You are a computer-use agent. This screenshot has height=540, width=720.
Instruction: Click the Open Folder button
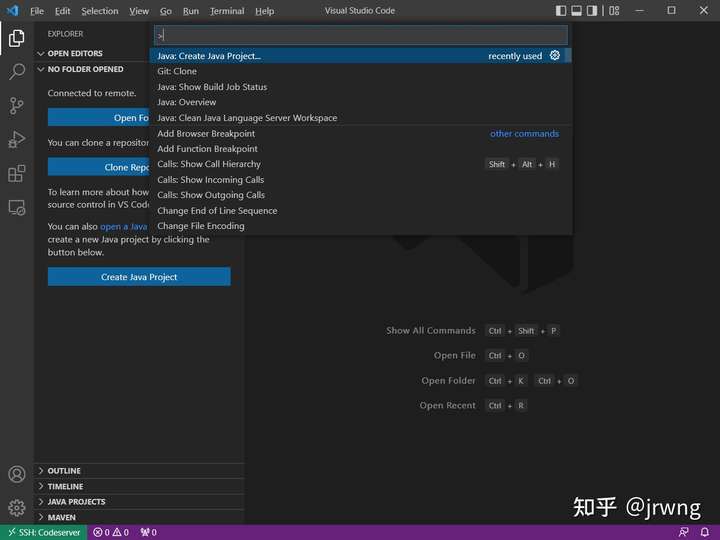pyautogui.click(x=99, y=118)
